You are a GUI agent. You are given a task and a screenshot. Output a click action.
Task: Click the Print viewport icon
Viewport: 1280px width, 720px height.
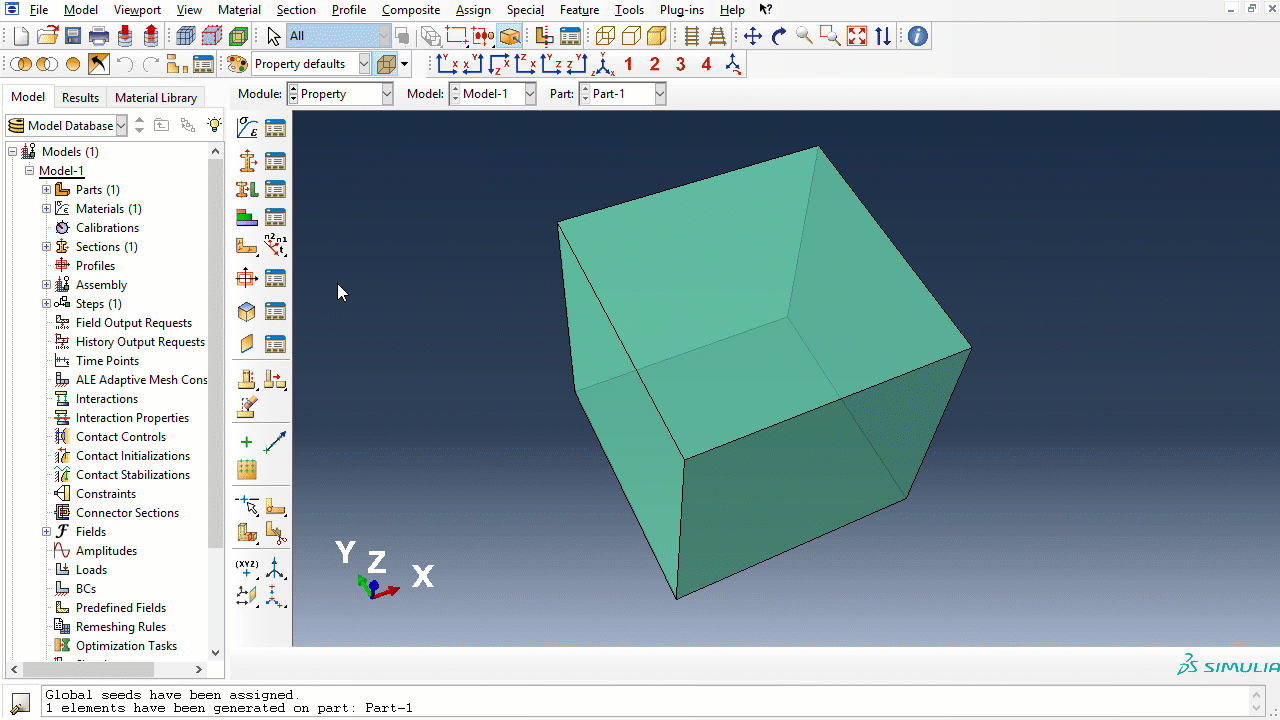tap(99, 36)
